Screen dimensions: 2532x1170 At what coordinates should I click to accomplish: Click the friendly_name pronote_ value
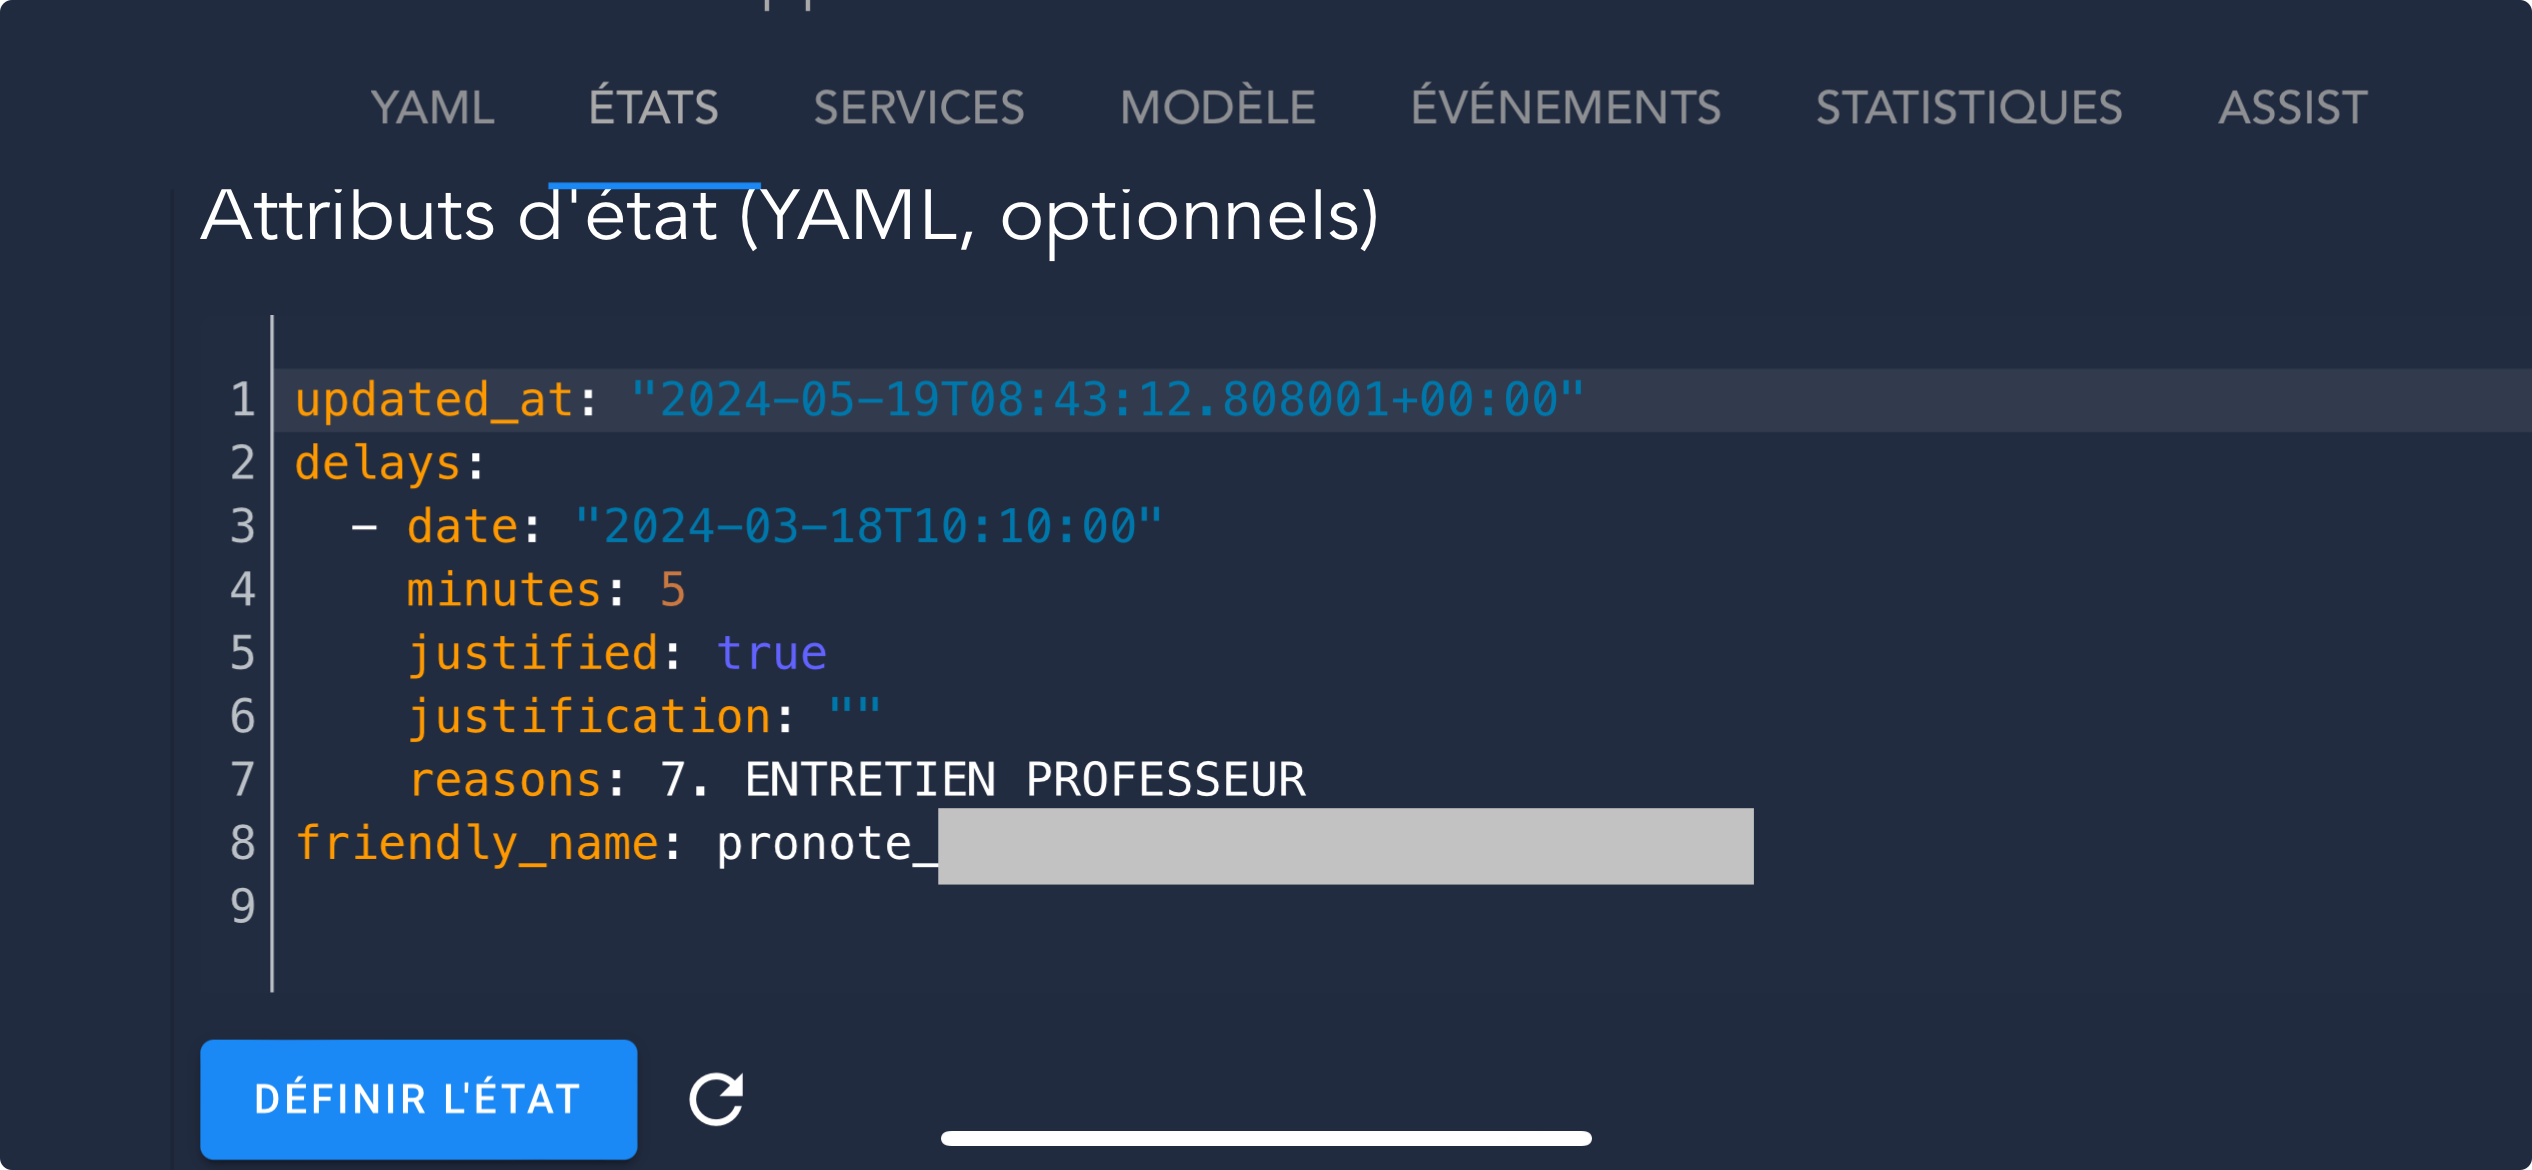point(1235,845)
